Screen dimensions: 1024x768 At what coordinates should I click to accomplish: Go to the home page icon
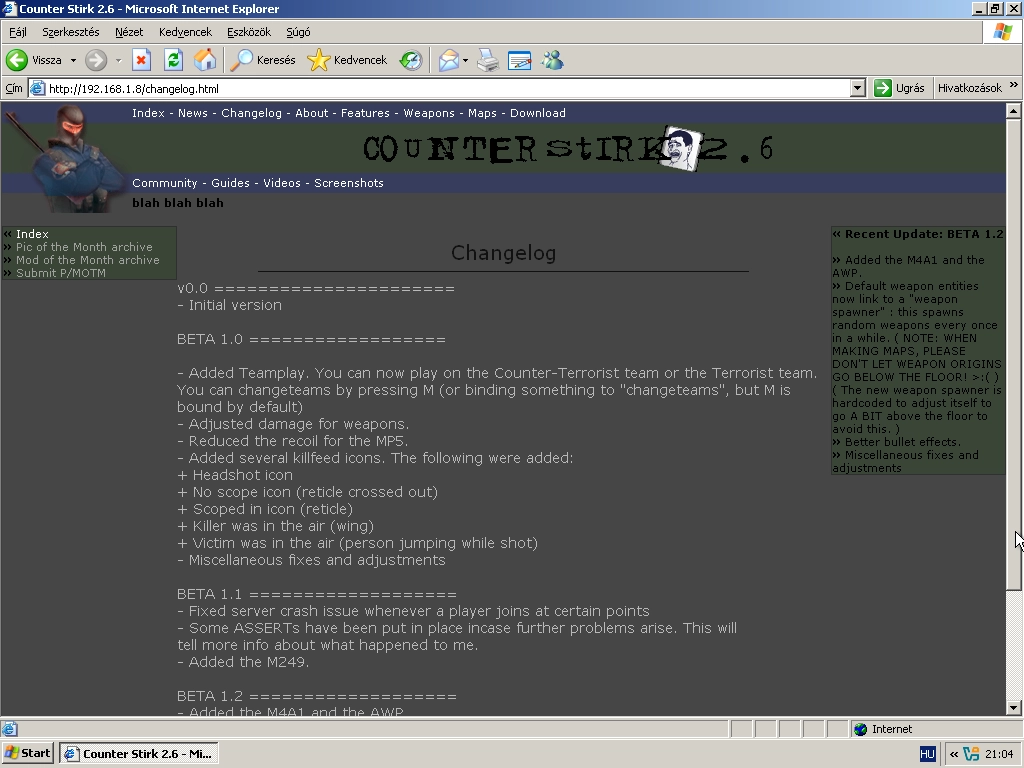[205, 60]
